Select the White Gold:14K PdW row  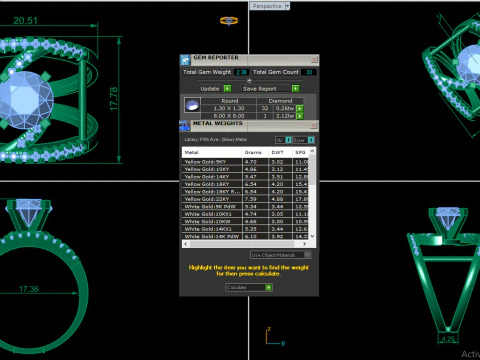pyautogui.click(x=245, y=236)
